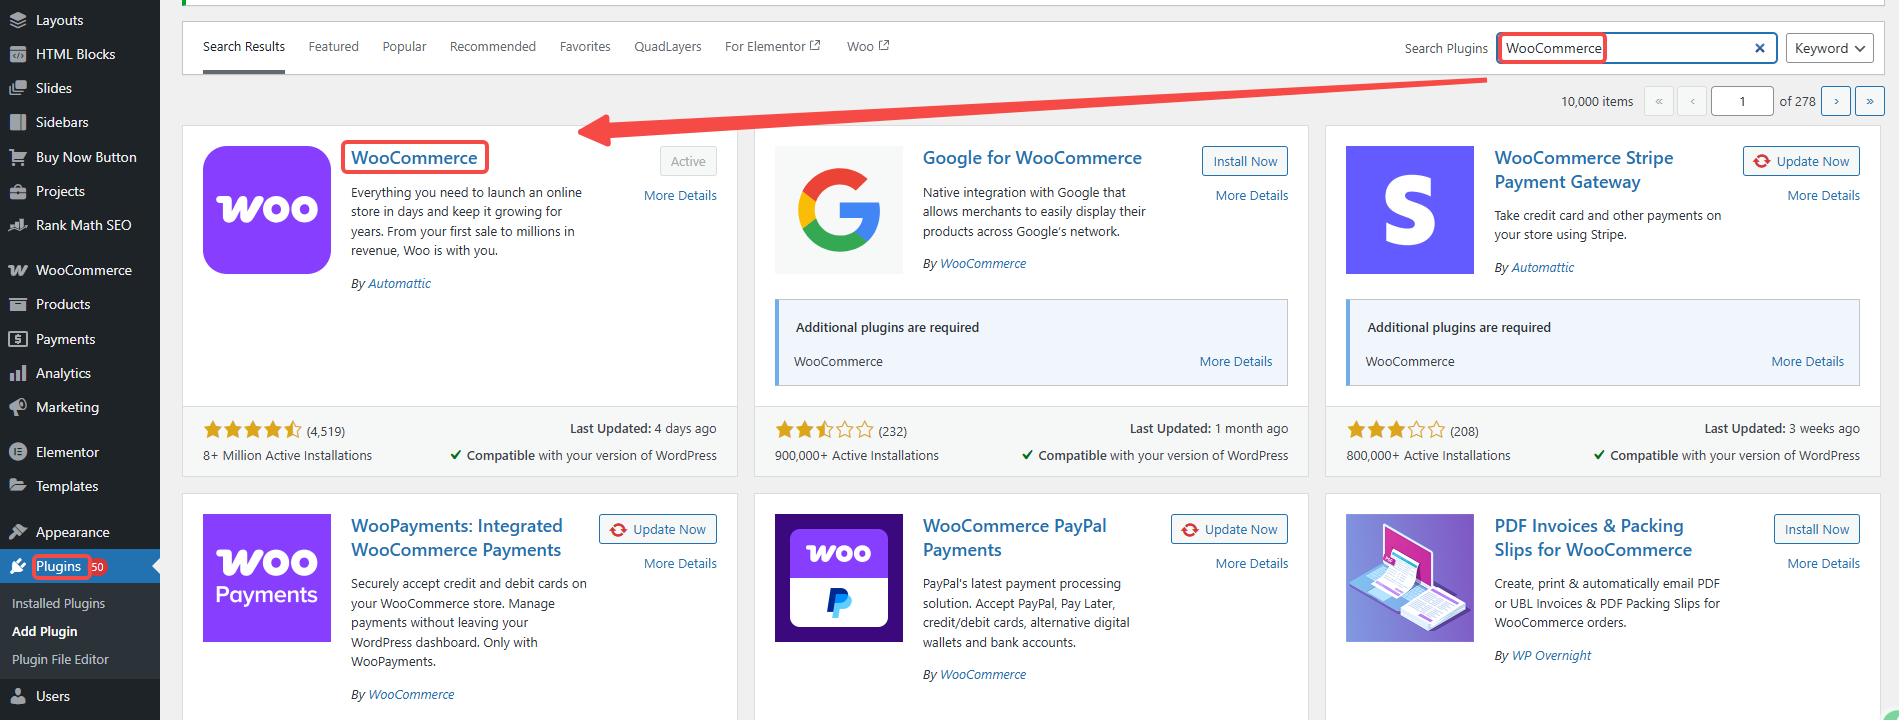This screenshot has width=1899, height=720.
Task: Select the Appearance paintbrush icon
Action: coord(18,532)
